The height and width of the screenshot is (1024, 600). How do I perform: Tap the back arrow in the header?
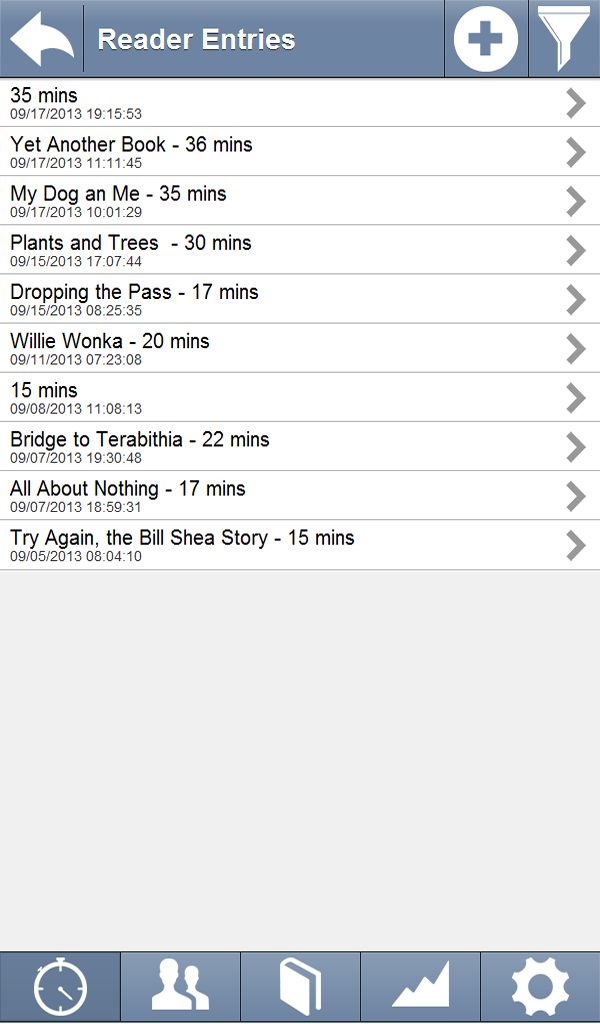pyautogui.click(x=38, y=39)
